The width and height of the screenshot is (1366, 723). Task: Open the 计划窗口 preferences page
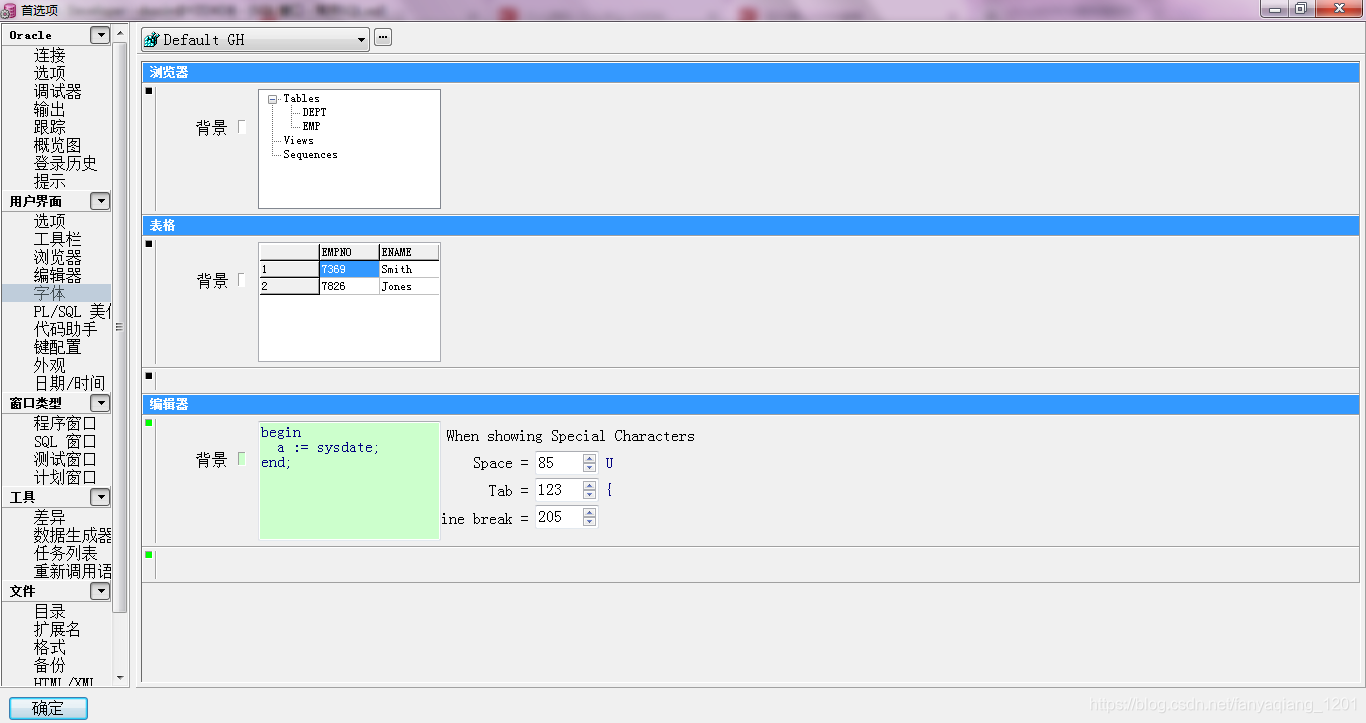pyautogui.click(x=66, y=477)
